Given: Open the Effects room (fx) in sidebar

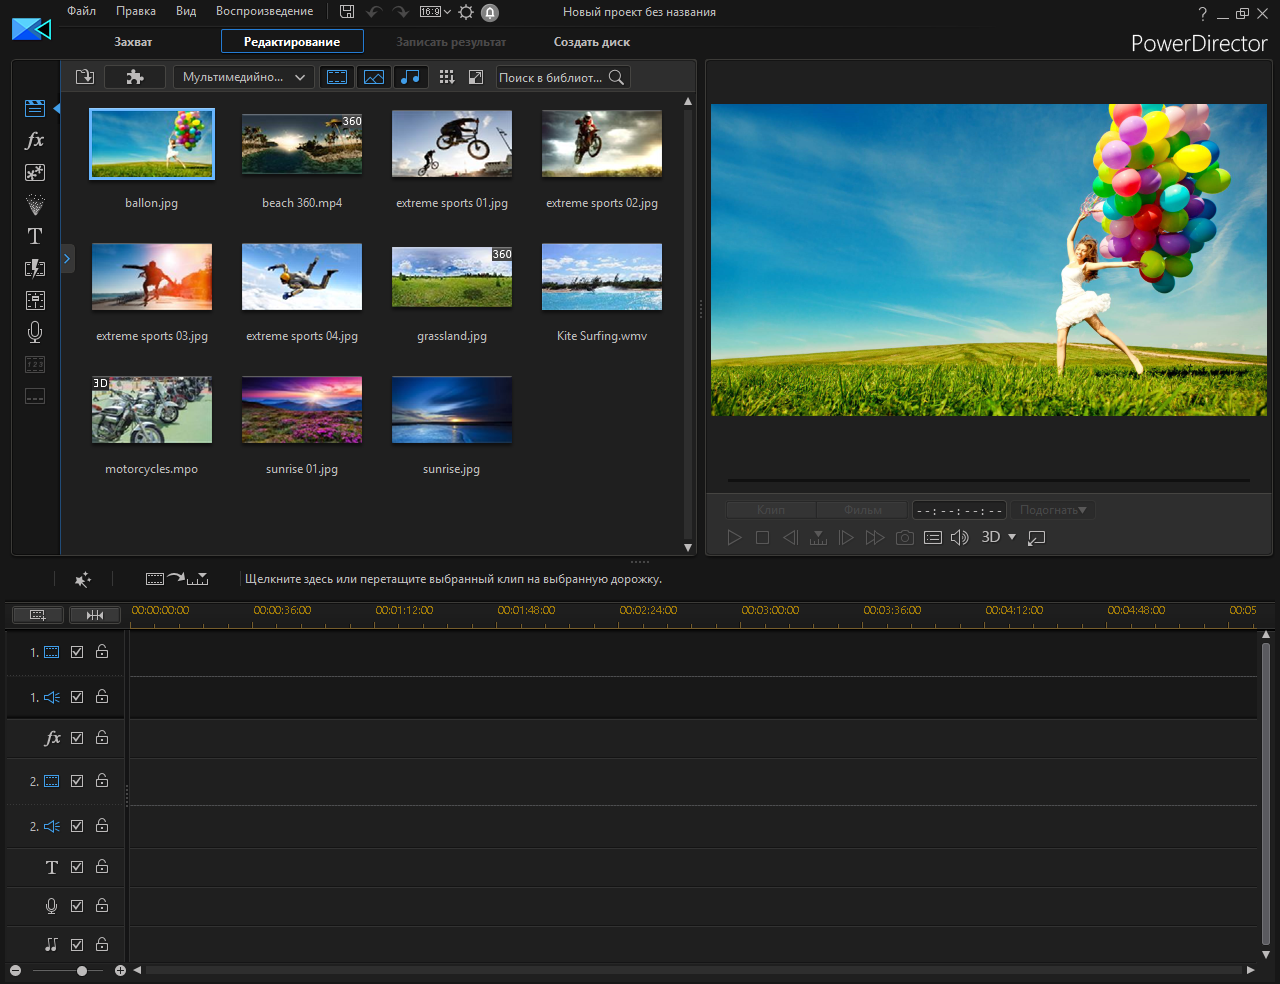Looking at the screenshot, I should [35, 141].
